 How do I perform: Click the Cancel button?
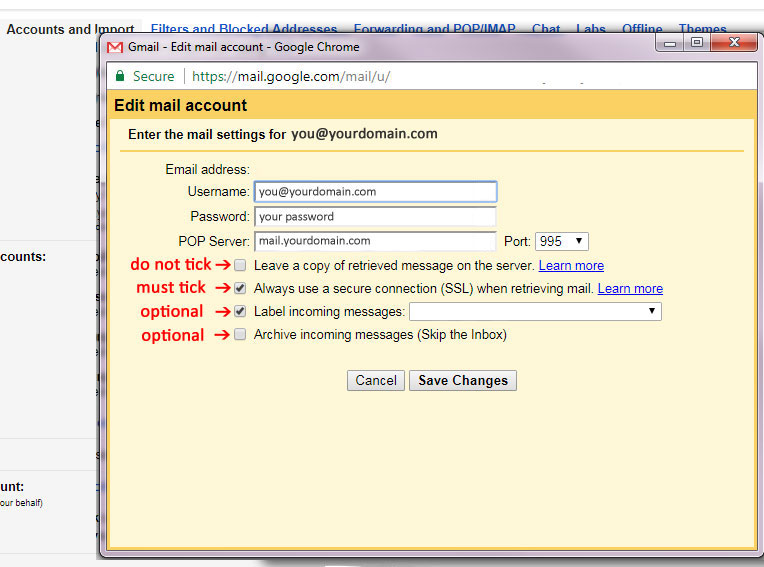pos(376,380)
